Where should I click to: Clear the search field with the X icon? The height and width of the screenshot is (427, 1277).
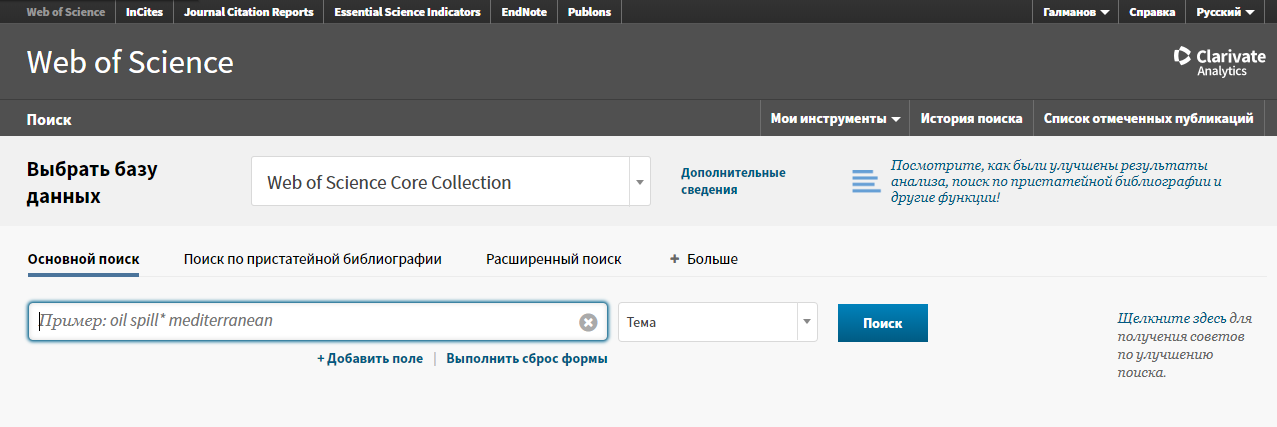(588, 322)
